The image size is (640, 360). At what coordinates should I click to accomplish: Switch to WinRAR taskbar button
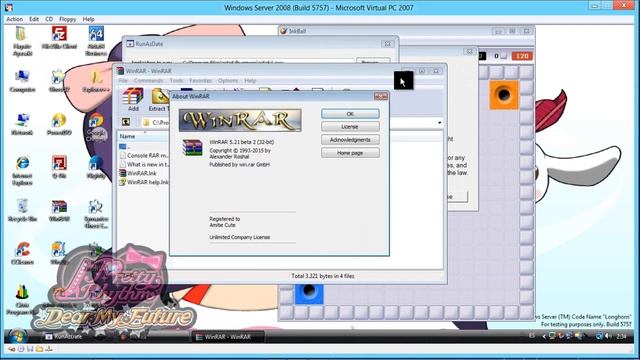tap(228, 337)
